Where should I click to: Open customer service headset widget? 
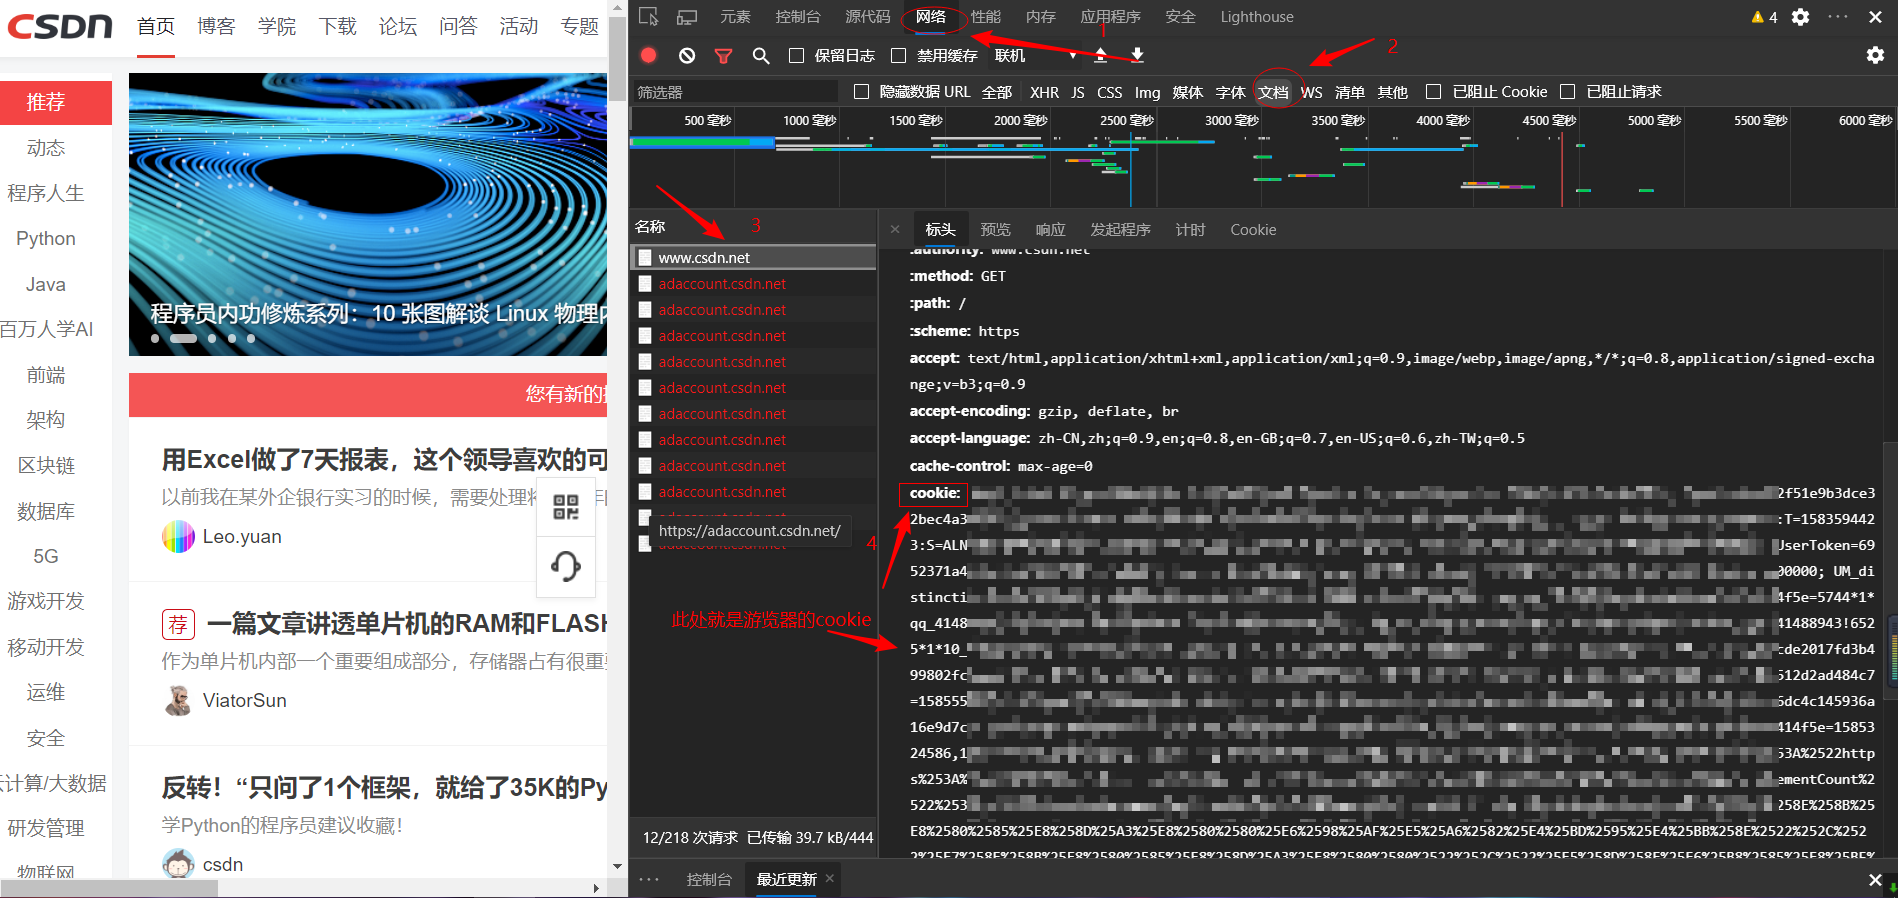pos(566,566)
